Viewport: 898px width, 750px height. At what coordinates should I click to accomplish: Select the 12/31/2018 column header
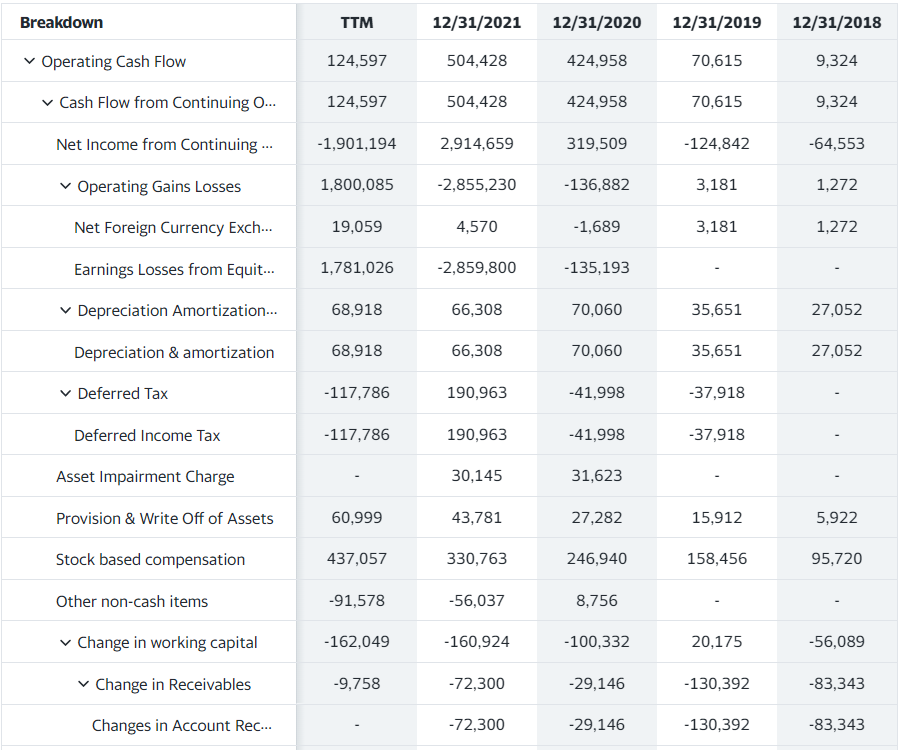(x=836, y=21)
